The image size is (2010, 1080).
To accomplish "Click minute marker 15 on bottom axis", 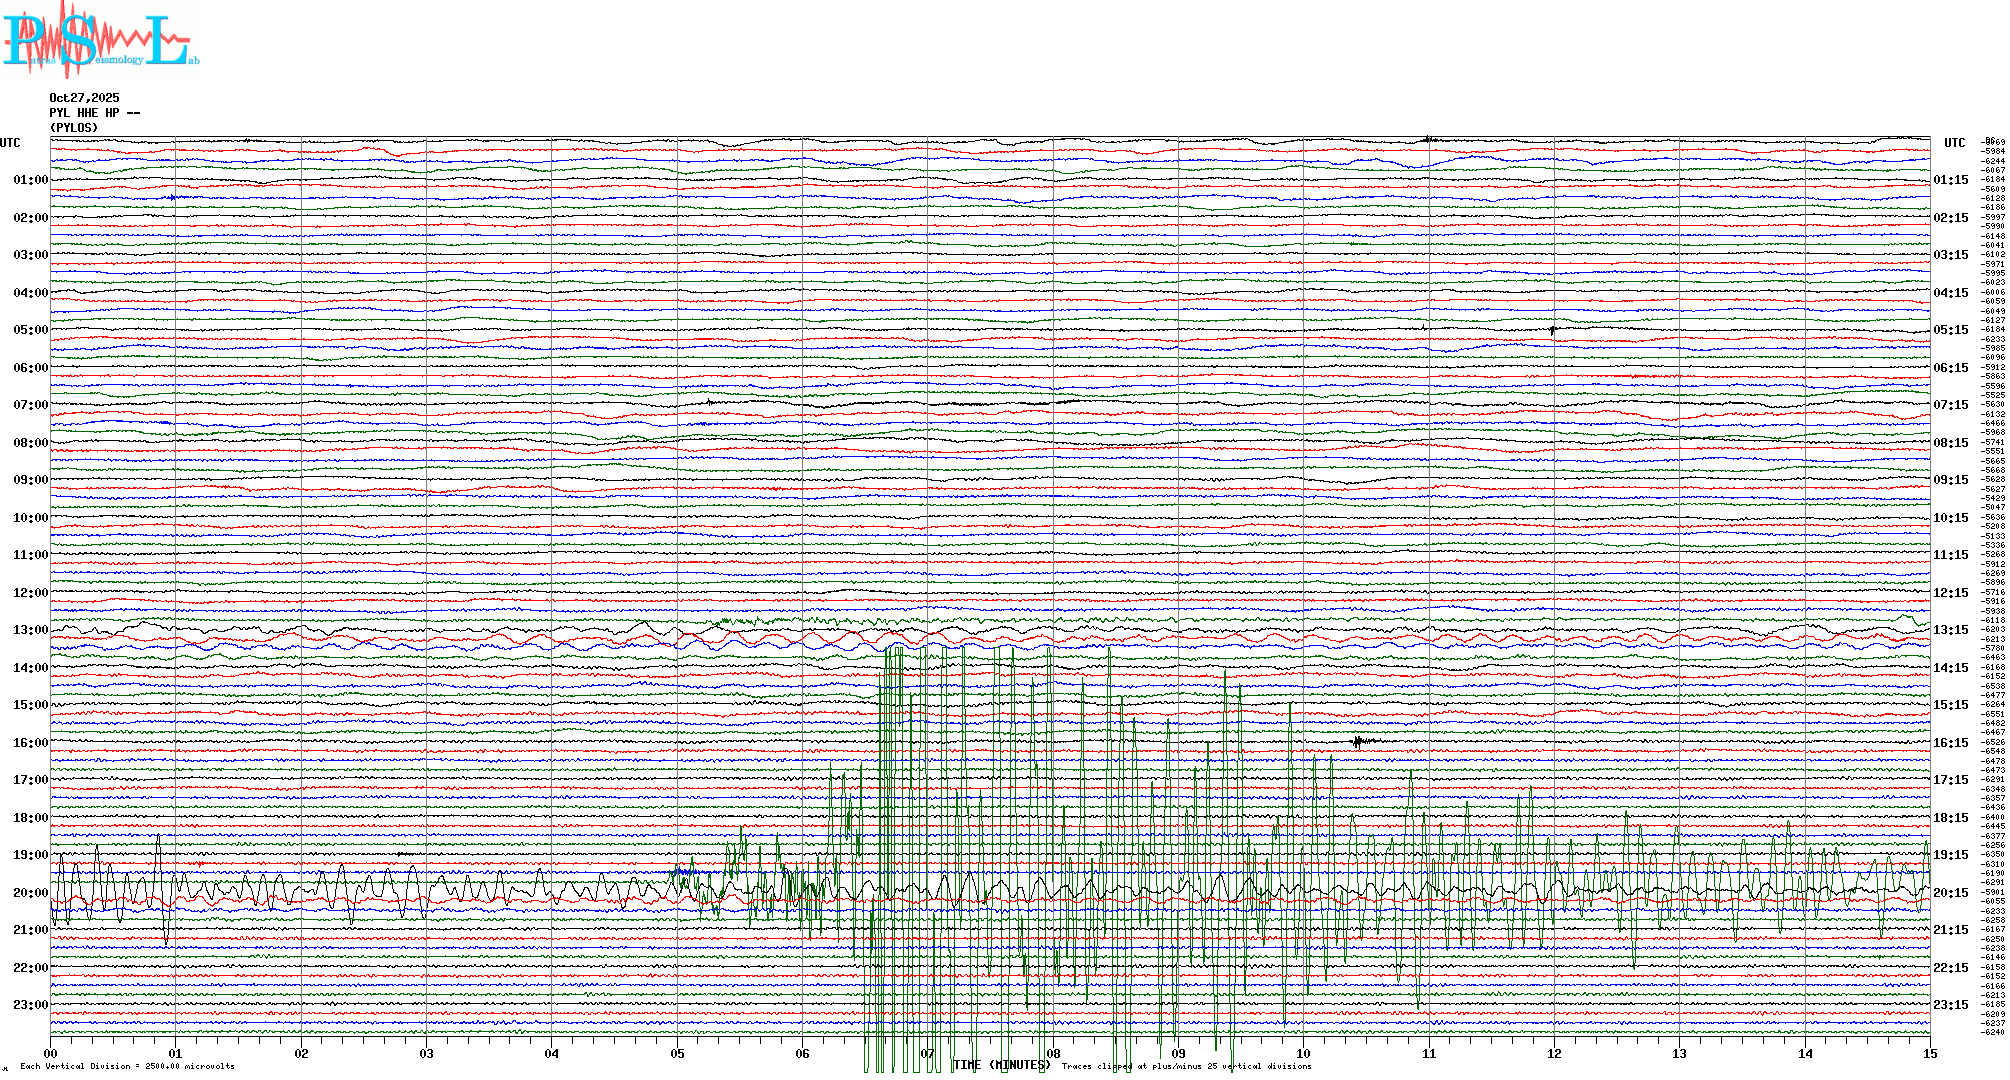I will [1930, 1053].
